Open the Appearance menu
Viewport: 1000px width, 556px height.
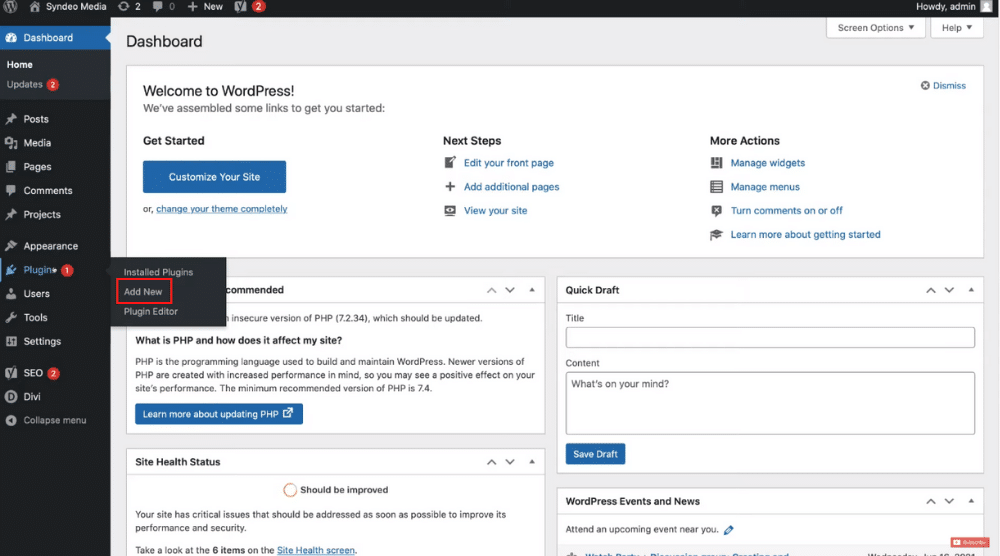tap(50, 246)
